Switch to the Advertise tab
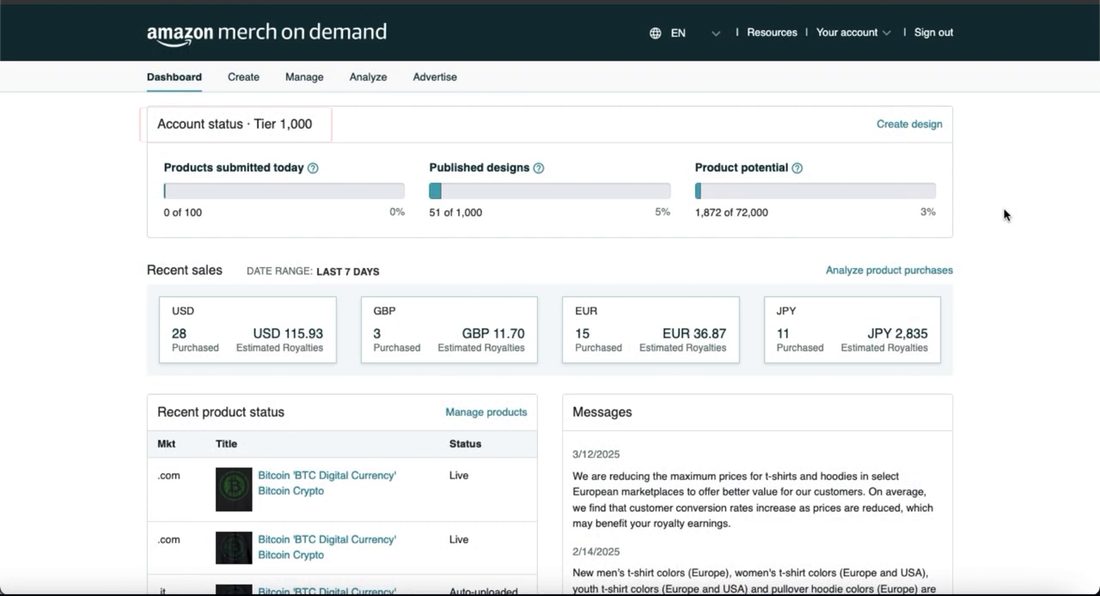The image size is (1100, 596). tap(435, 77)
